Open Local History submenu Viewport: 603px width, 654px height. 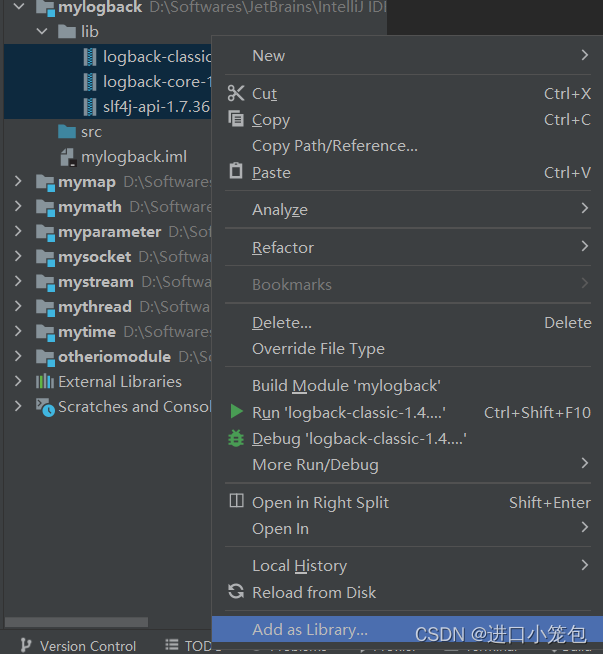tap(407, 565)
